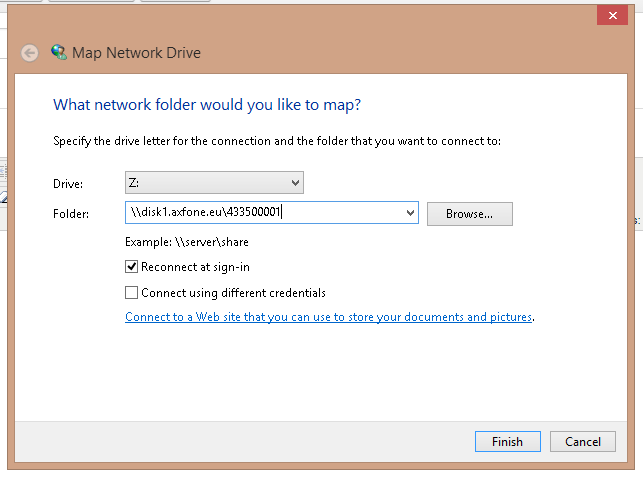The height and width of the screenshot is (478, 643).
Task: Close the Map Network Drive dialog
Action: tap(609, 16)
